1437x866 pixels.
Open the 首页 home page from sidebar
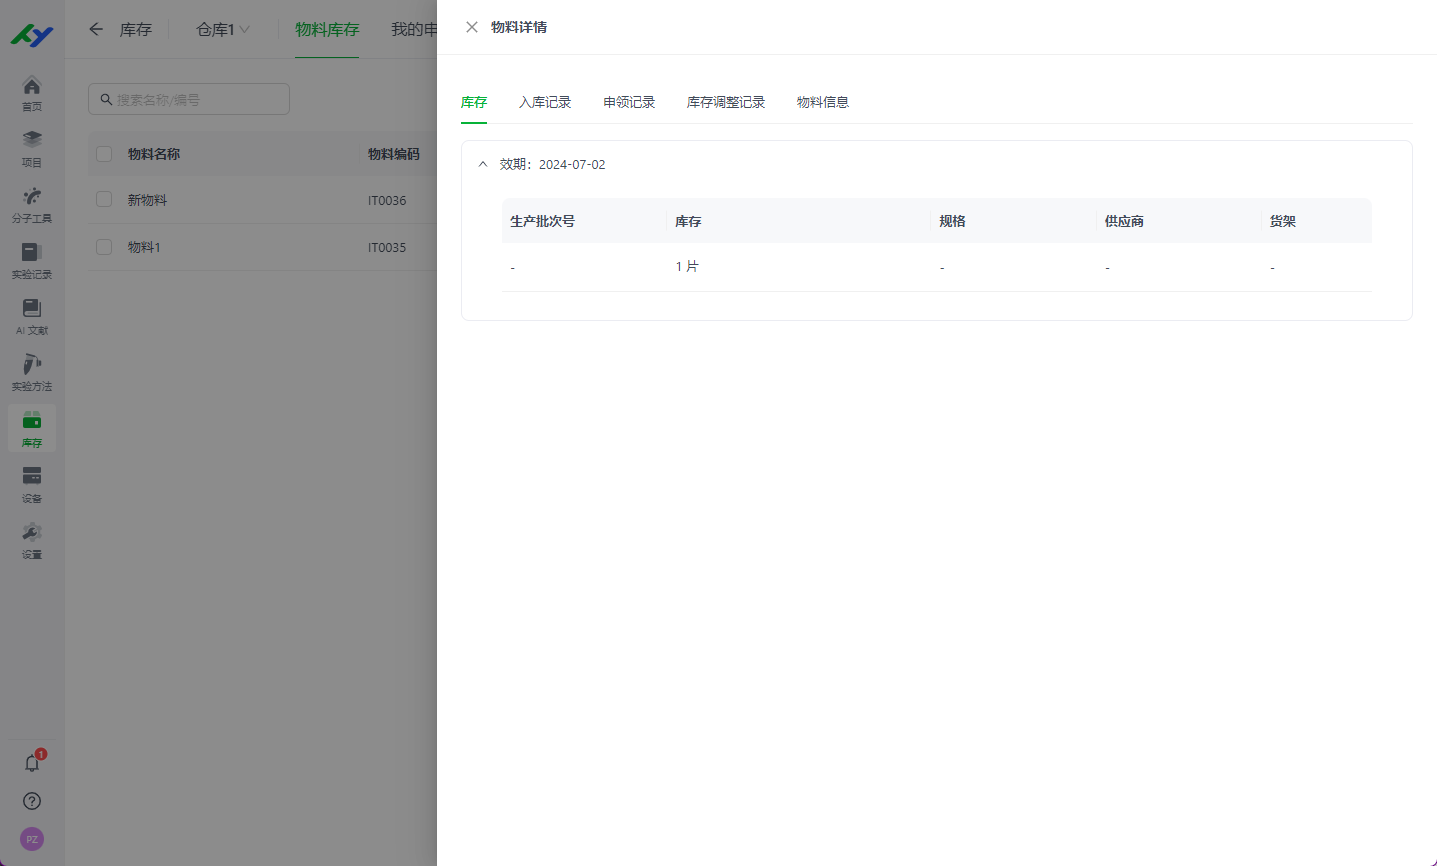tap(31, 91)
